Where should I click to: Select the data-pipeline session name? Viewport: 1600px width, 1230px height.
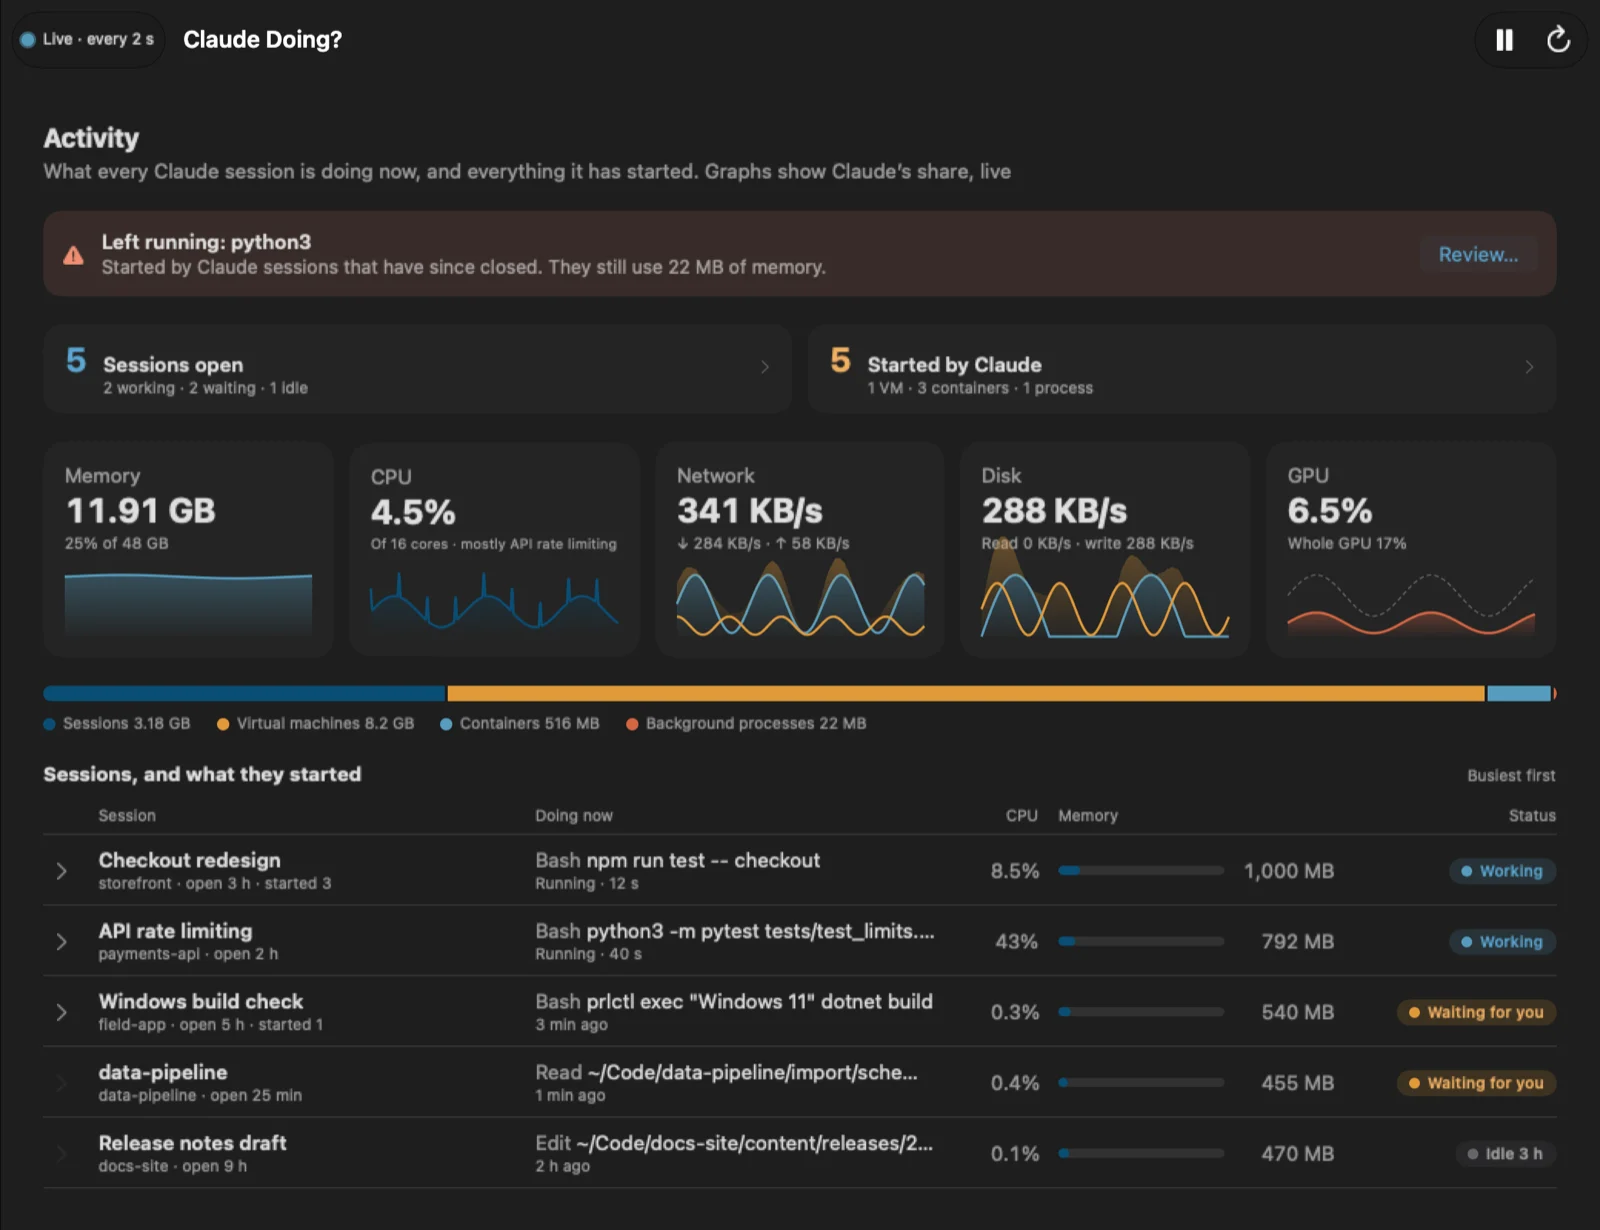tap(163, 1072)
